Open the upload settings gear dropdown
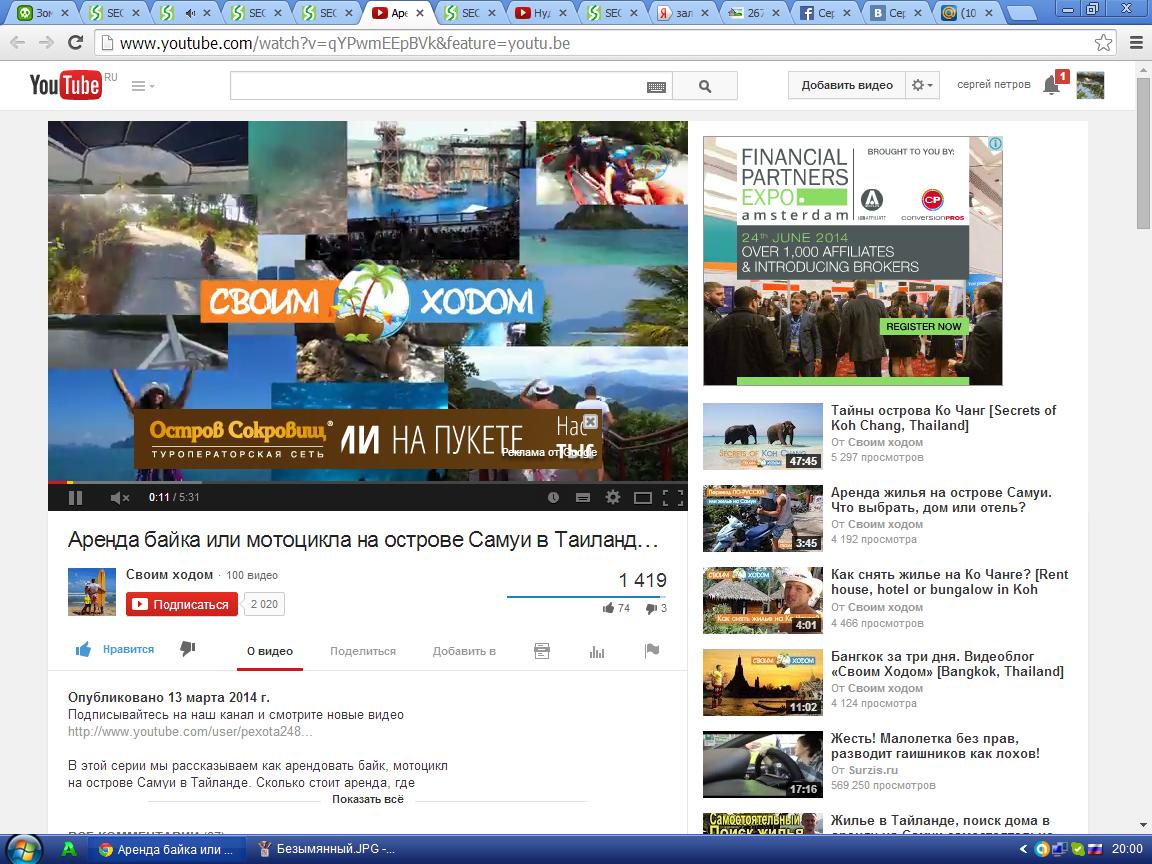Image resolution: width=1152 pixels, height=864 pixels. coord(922,85)
